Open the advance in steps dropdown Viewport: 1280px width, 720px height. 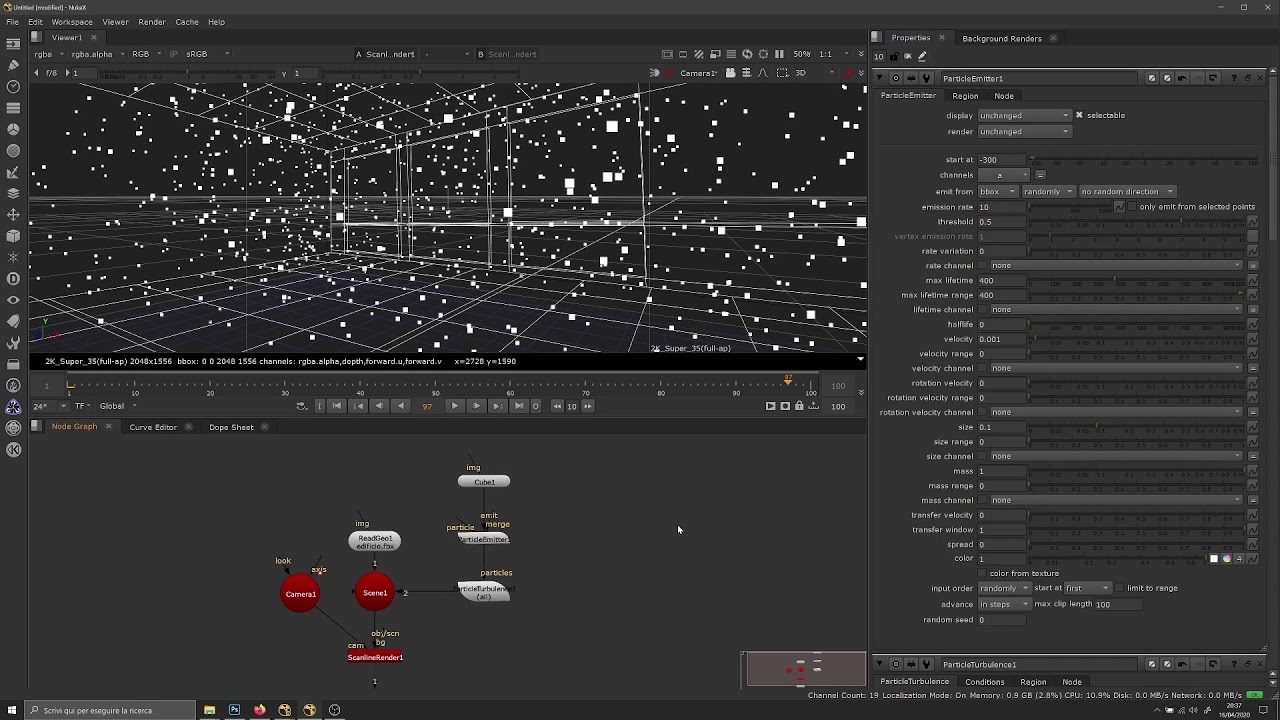point(1004,605)
